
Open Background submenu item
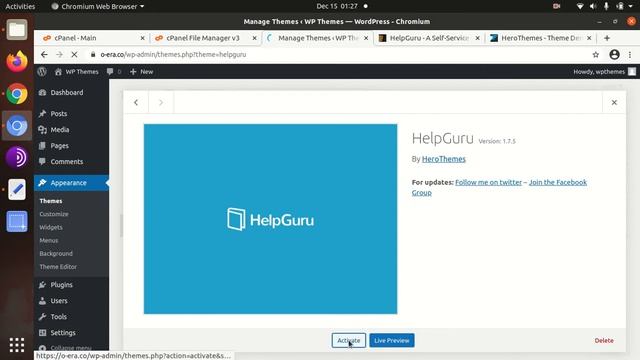[56, 253]
